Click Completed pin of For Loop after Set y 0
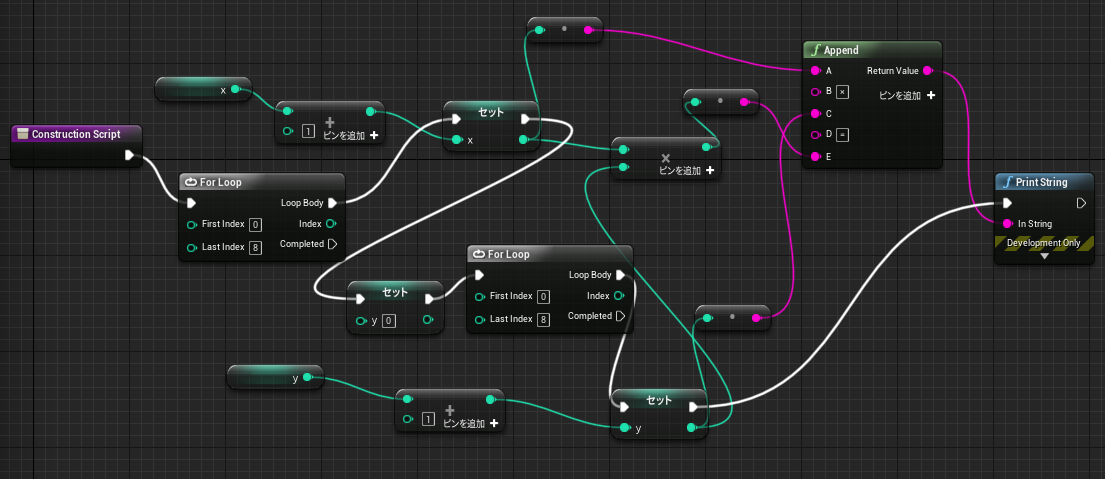 point(620,316)
